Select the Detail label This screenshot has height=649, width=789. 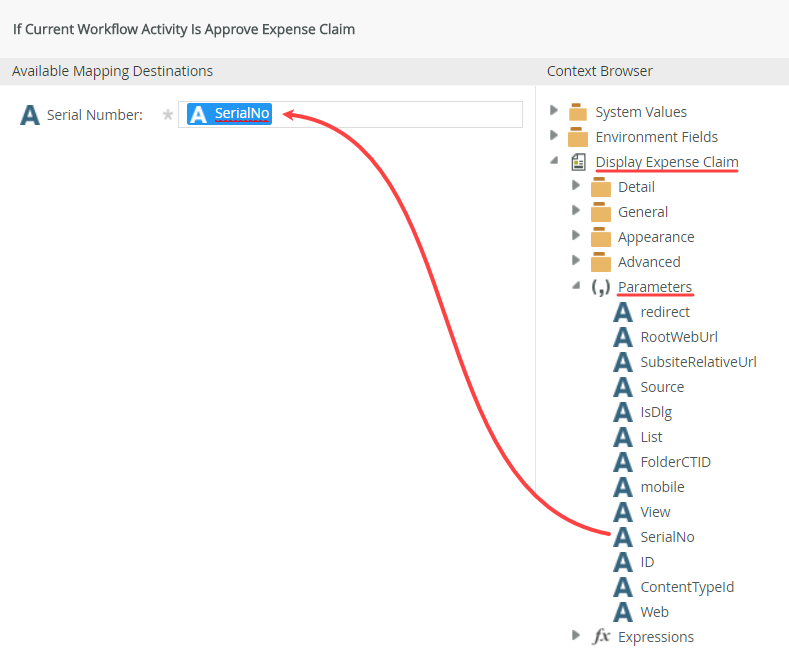point(636,187)
